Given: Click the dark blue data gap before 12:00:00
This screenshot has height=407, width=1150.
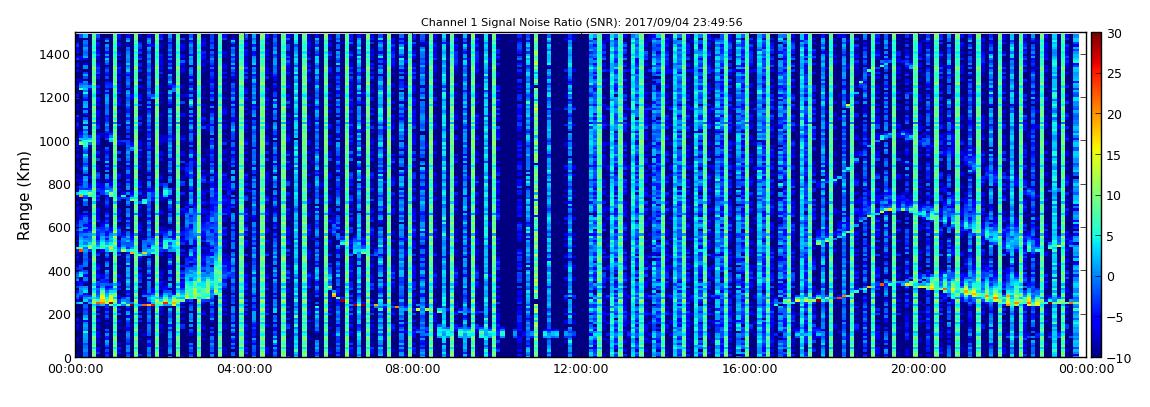Looking at the screenshot, I should point(562,195).
